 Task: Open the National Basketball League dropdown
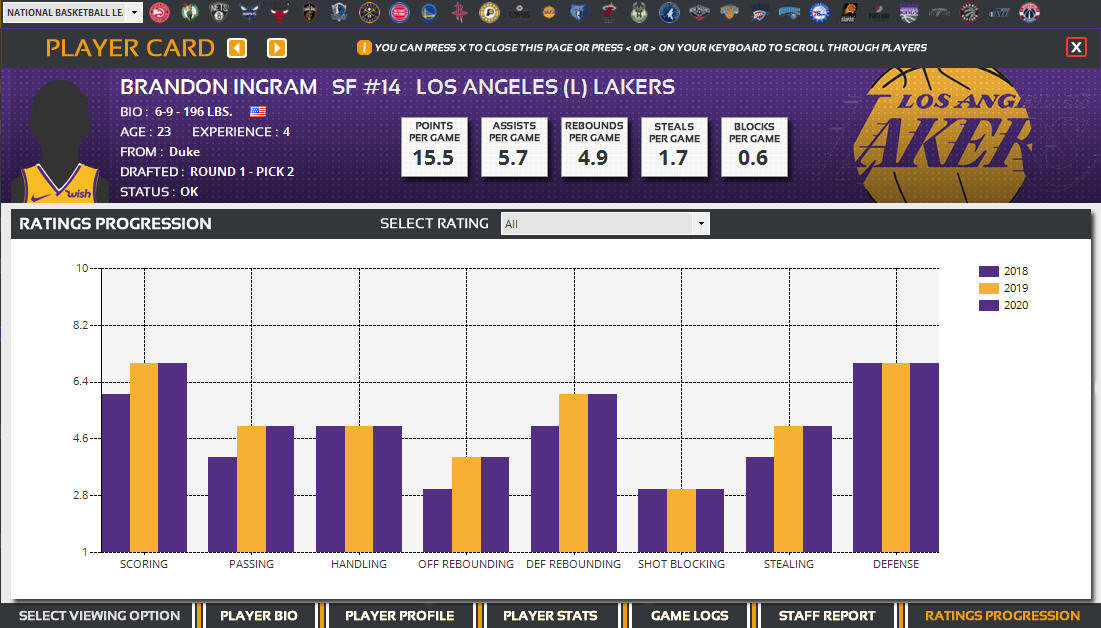click(73, 12)
